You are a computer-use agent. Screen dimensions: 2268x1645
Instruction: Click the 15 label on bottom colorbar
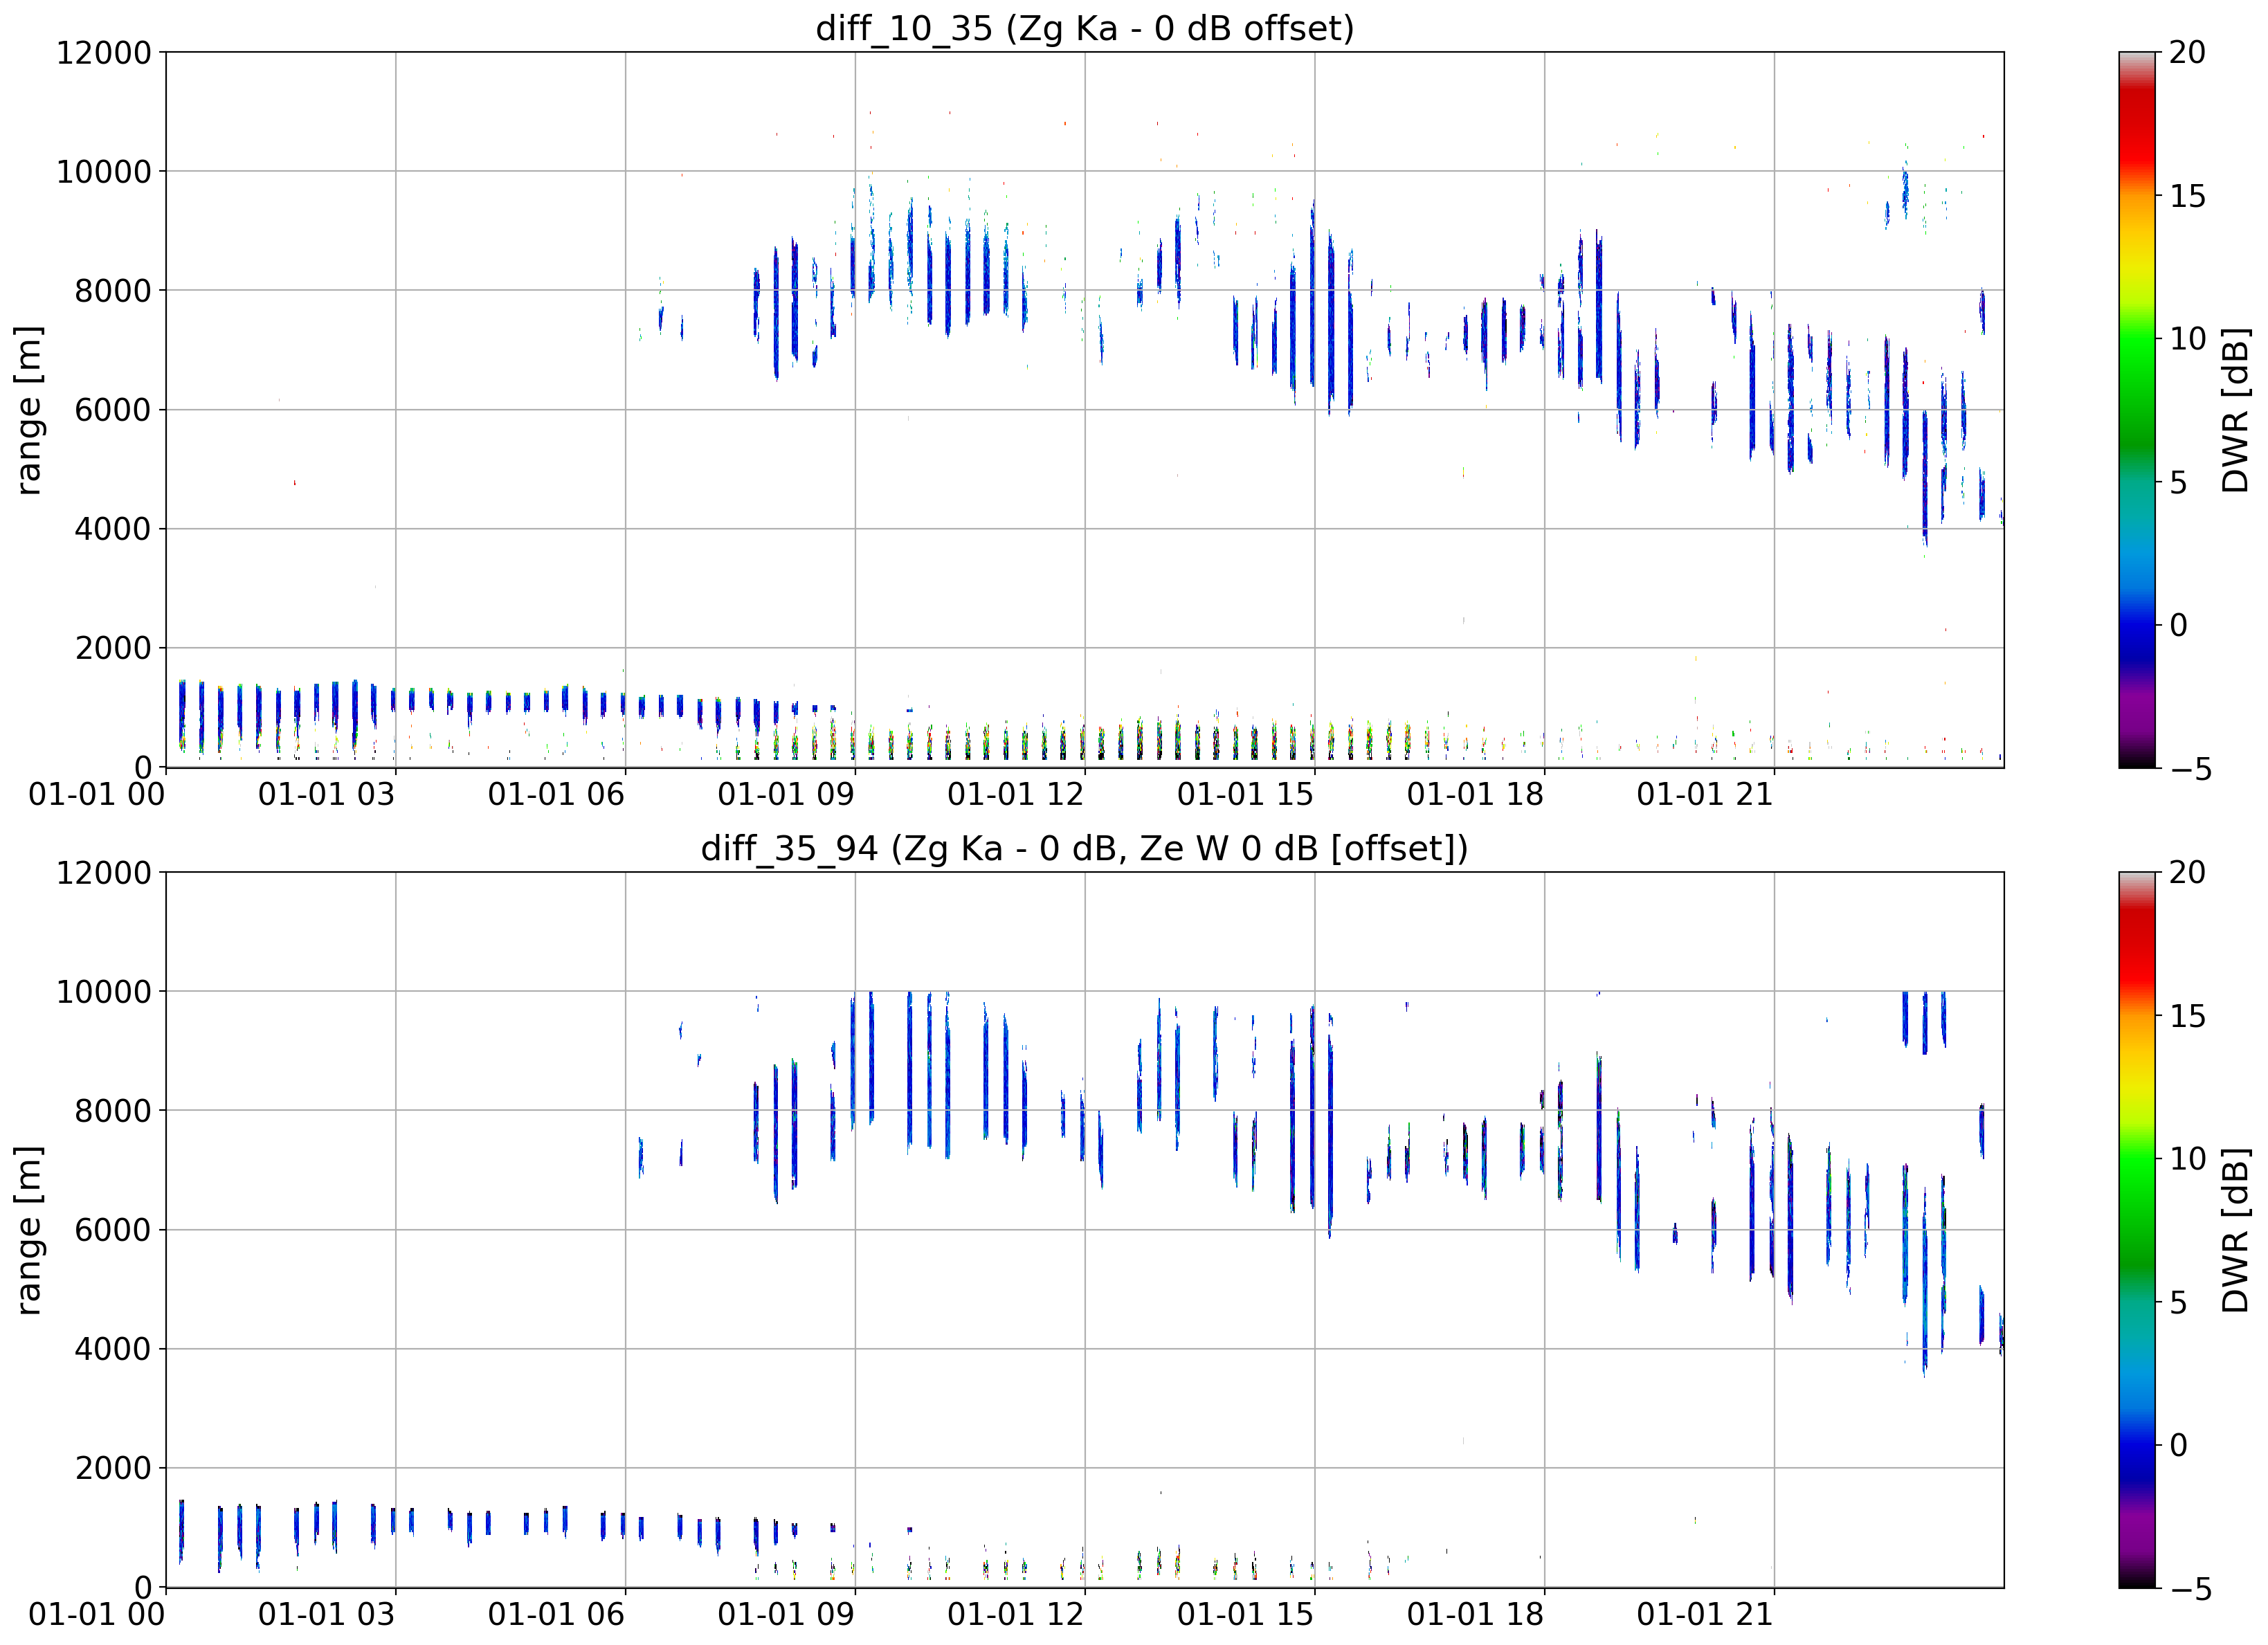tap(2187, 1016)
